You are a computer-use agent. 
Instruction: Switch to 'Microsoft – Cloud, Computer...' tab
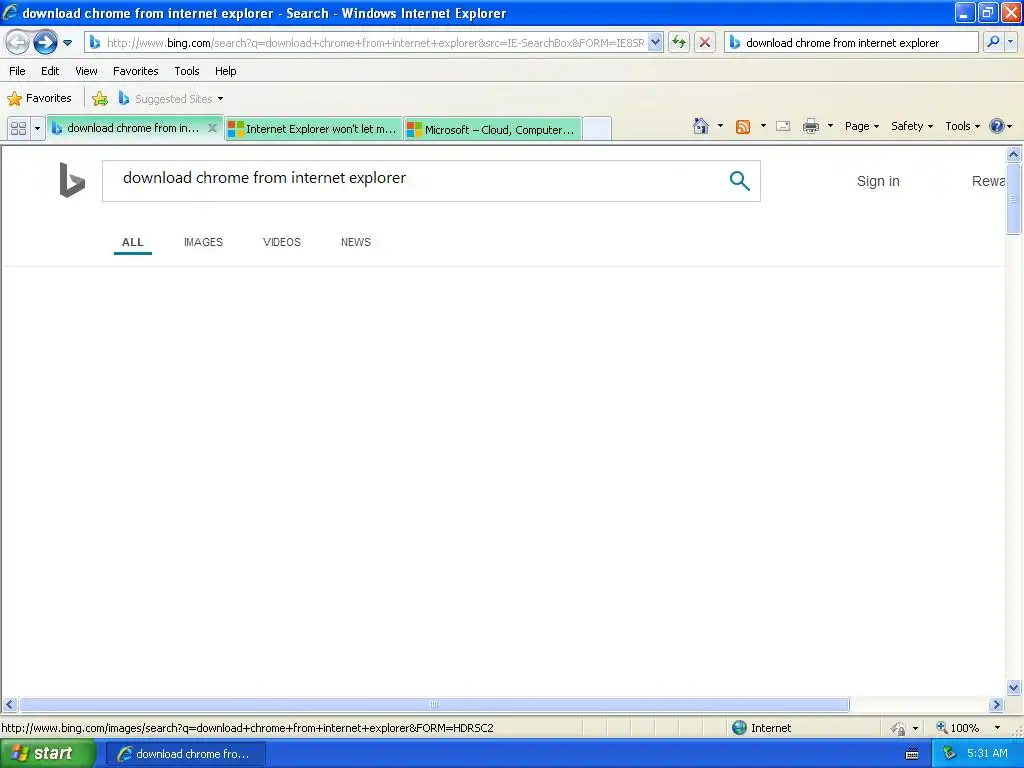click(x=493, y=129)
